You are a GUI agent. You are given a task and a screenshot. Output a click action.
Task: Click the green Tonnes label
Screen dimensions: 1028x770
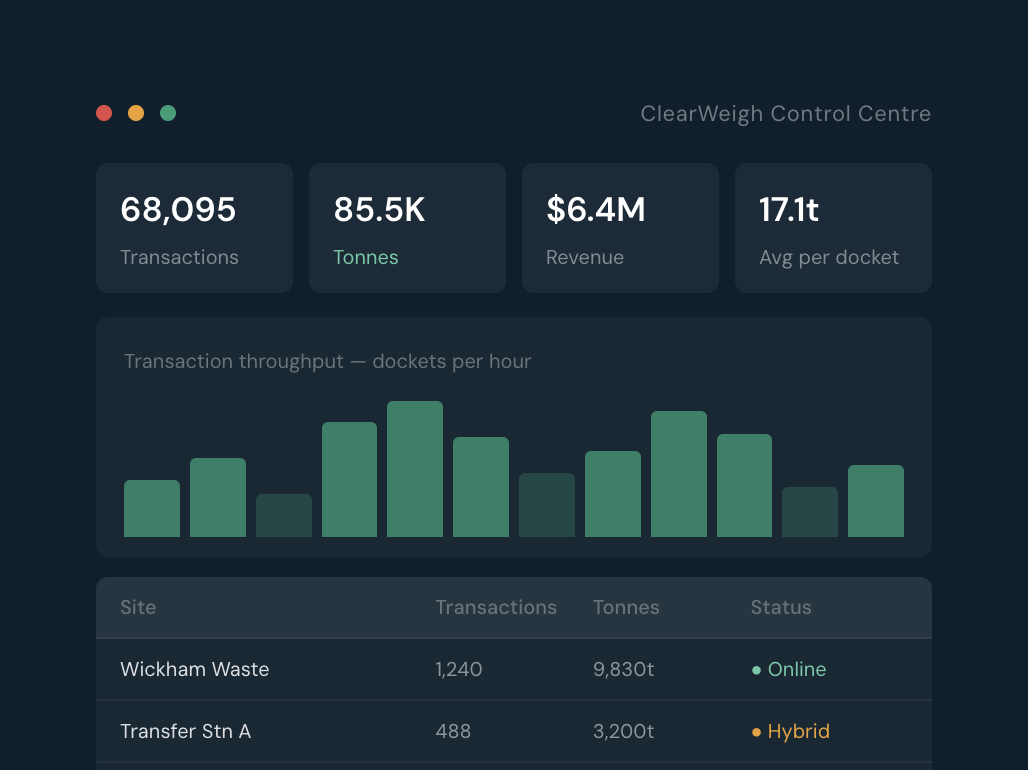tap(365, 257)
